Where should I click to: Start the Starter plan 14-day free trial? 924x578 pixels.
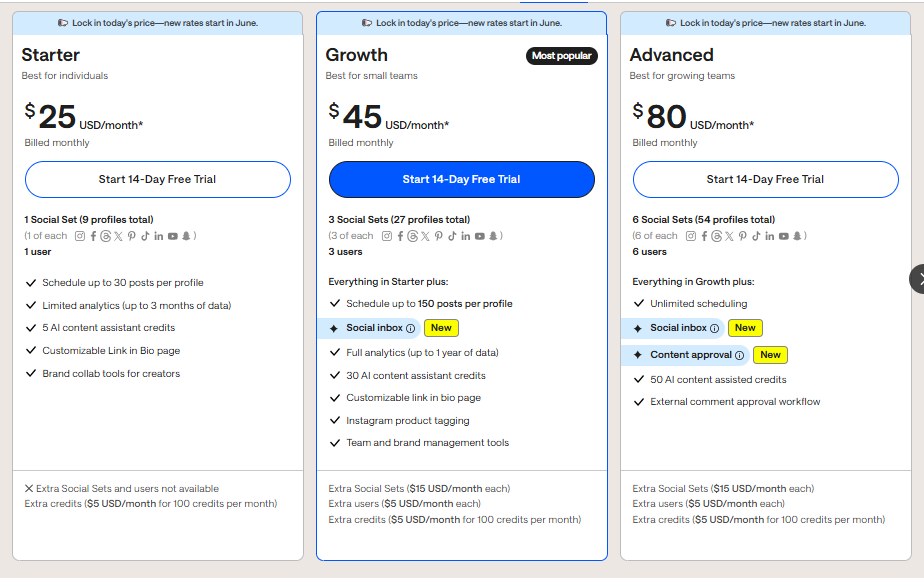pos(158,180)
